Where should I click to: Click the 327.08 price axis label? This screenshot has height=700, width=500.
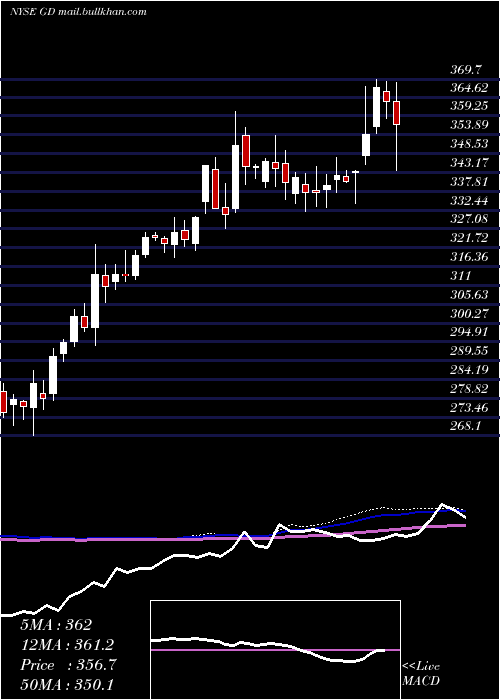(x=469, y=219)
